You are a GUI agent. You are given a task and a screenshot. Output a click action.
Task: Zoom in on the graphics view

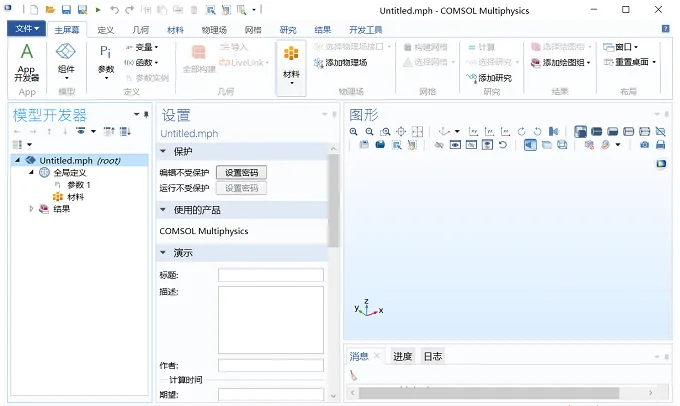(353, 131)
